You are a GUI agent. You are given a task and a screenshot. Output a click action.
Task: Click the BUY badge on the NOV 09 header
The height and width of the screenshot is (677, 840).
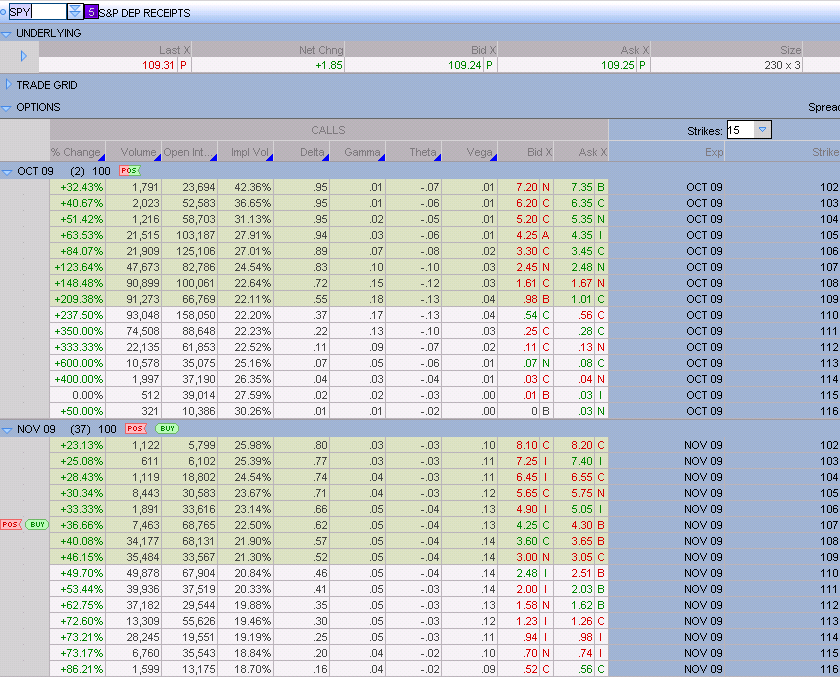pyautogui.click(x=167, y=428)
